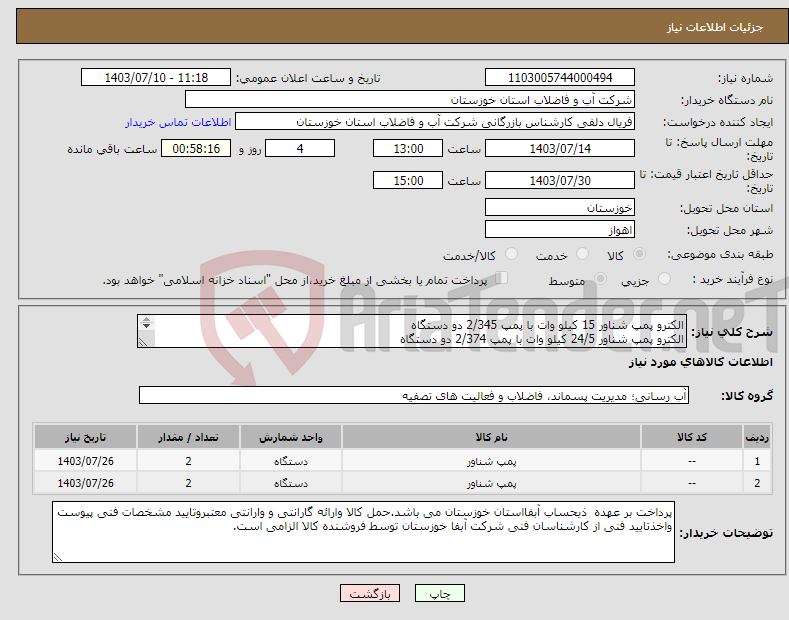This screenshot has height=620, width=789.
Task: Click the need number field 1103005744000494
Action: (560, 78)
